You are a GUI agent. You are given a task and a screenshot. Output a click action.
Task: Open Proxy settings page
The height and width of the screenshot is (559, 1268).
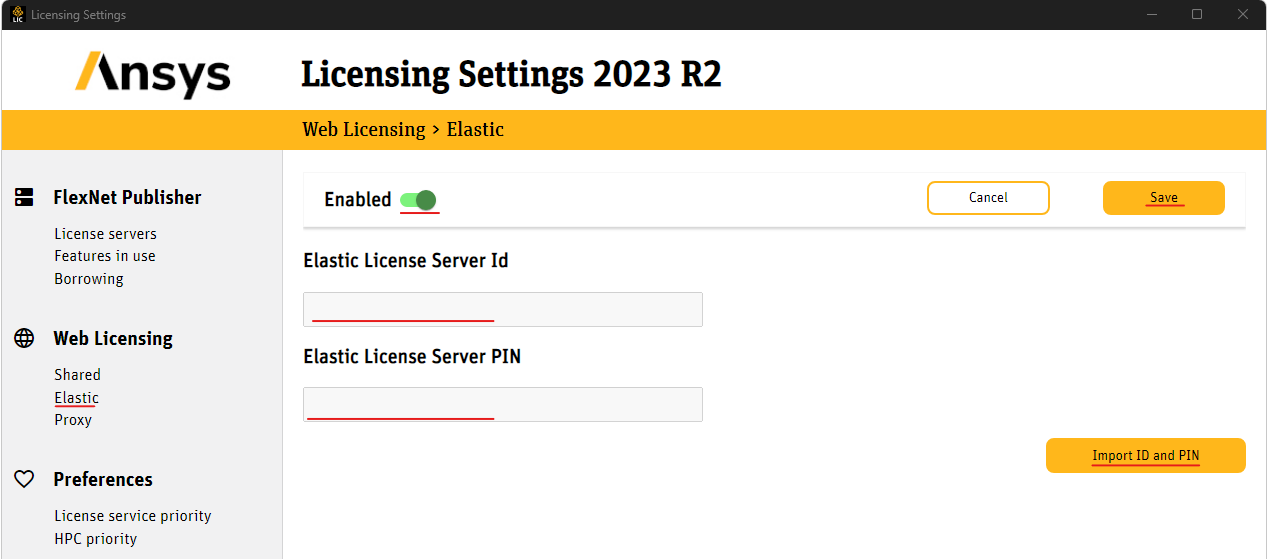coord(73,420)
